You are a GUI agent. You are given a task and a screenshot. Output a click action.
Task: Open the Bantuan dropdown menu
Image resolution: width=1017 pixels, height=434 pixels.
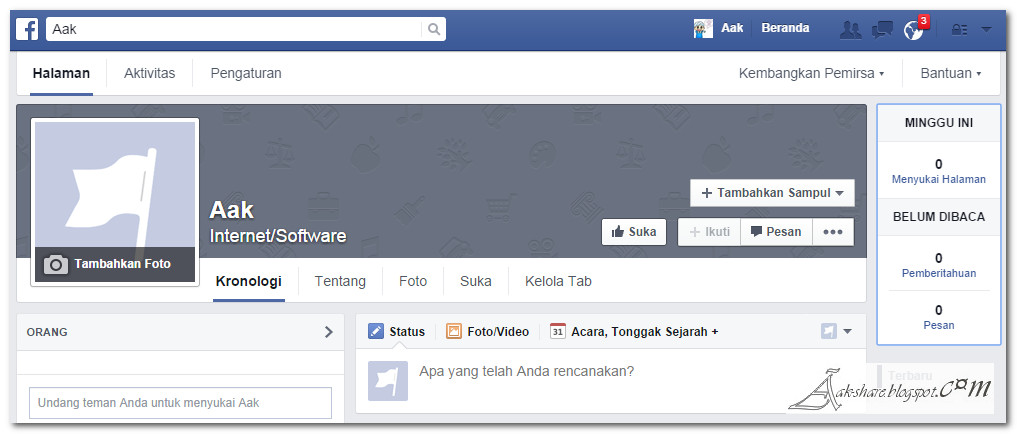click(951, 73)
